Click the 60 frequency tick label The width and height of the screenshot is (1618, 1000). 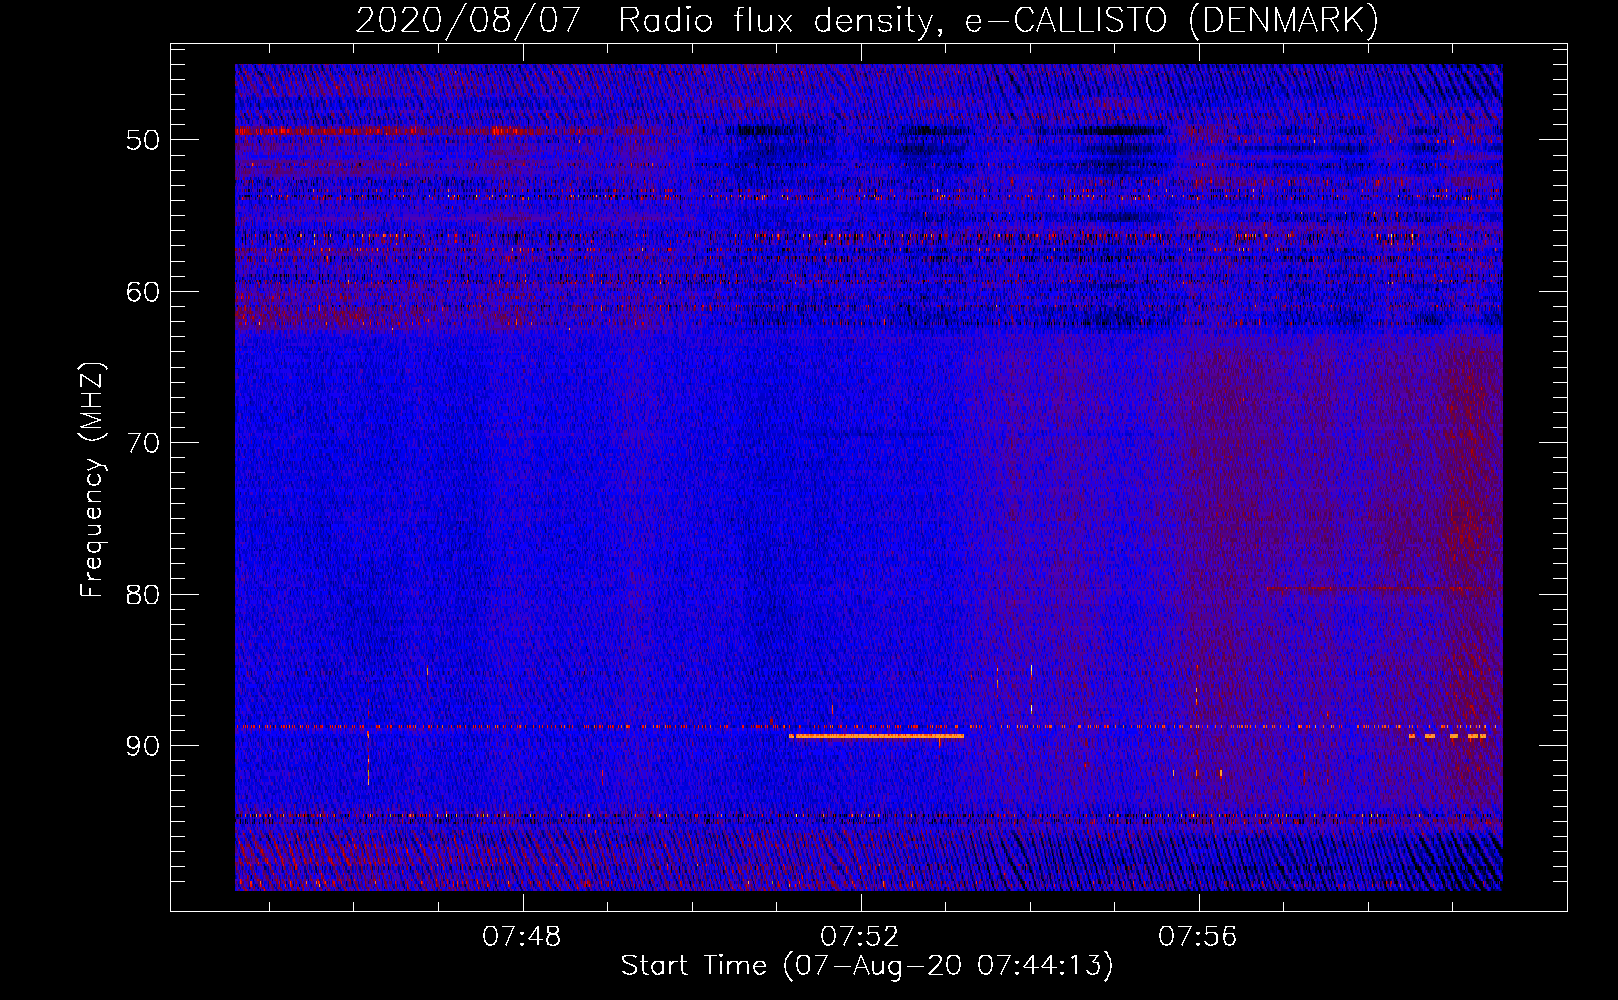pyautogui.click(x=143, y=292)
